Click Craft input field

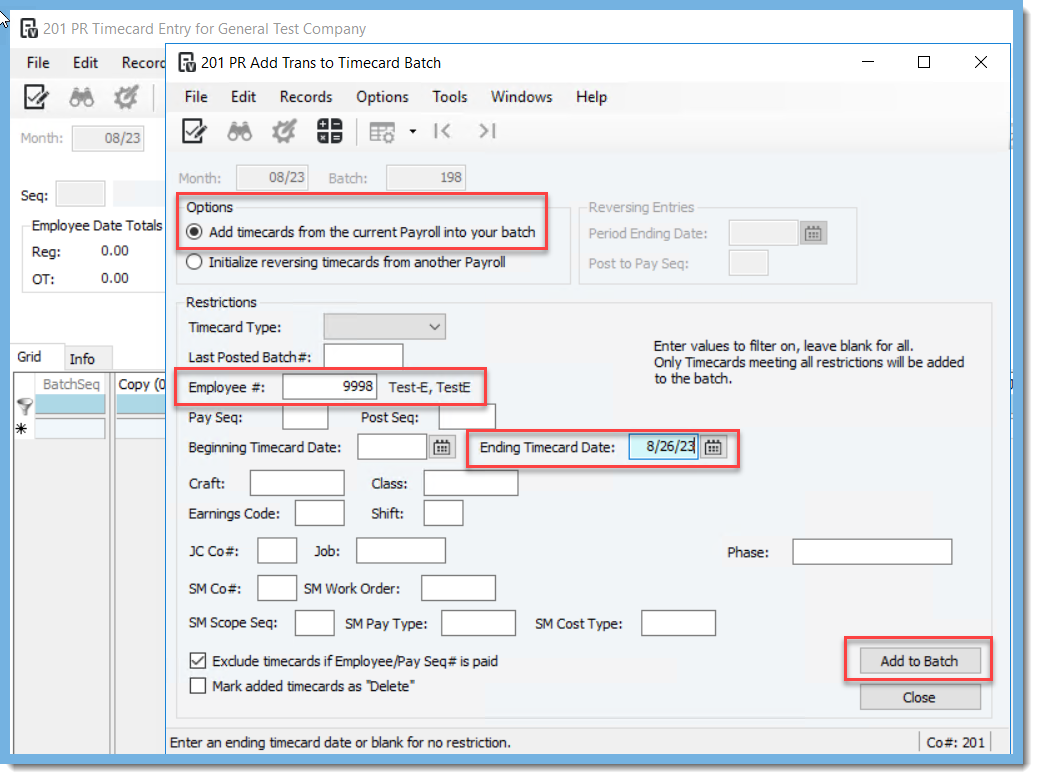tap(297, 482)
